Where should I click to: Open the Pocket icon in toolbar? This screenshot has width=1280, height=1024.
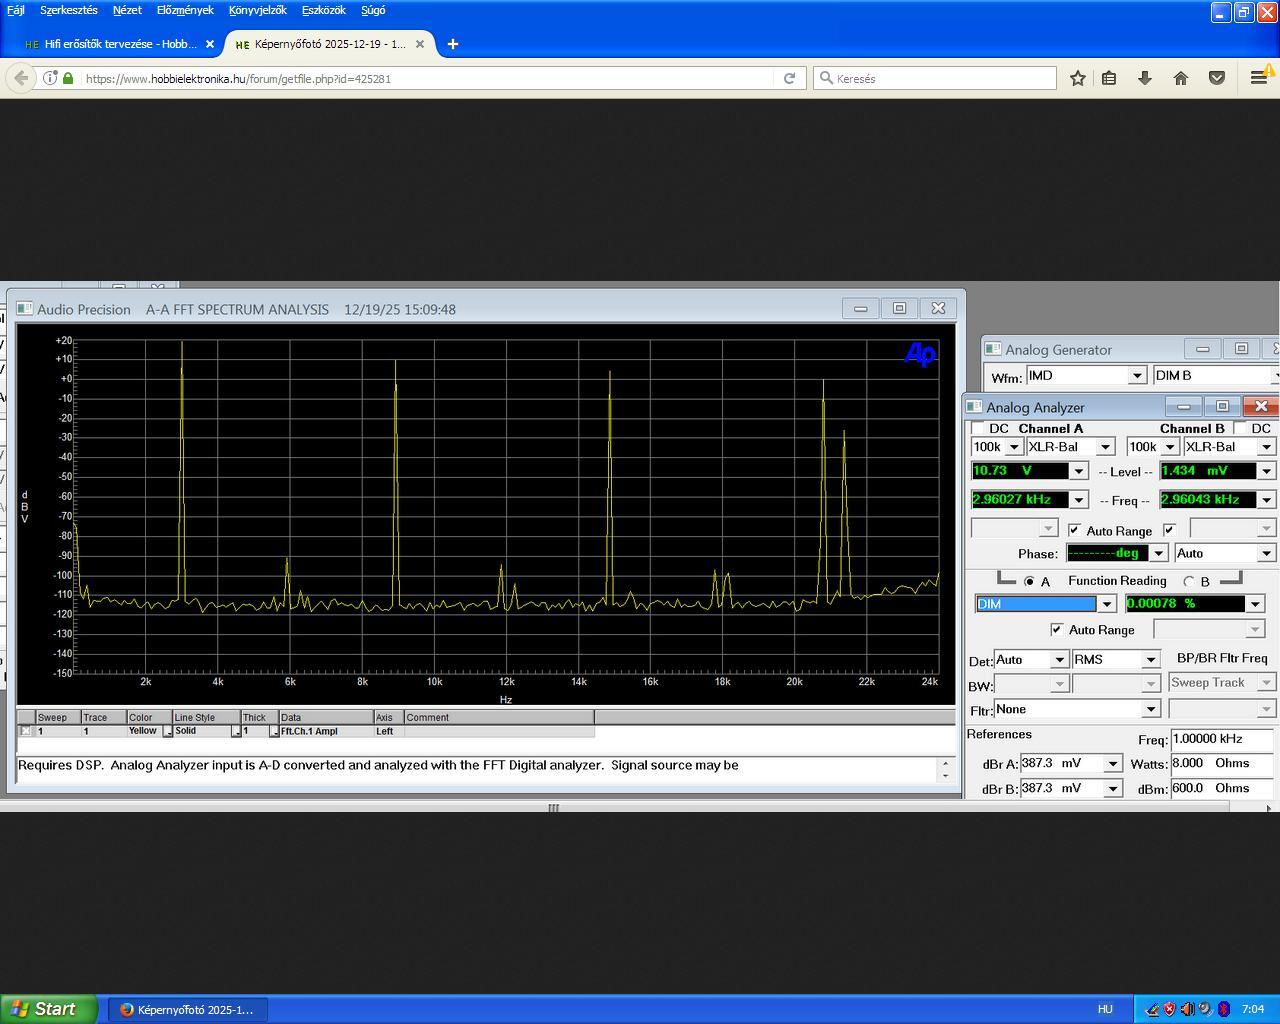[x=1217, y=78]
